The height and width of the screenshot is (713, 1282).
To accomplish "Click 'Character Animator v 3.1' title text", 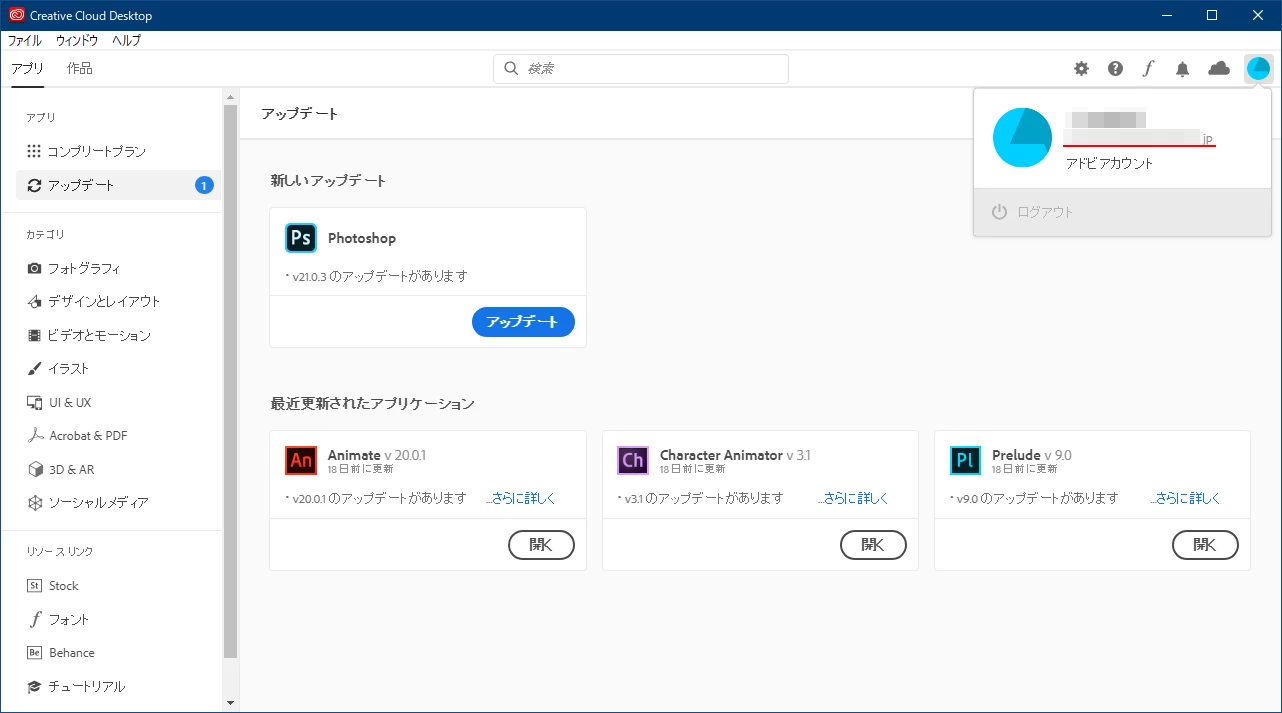I will (735, 455).
